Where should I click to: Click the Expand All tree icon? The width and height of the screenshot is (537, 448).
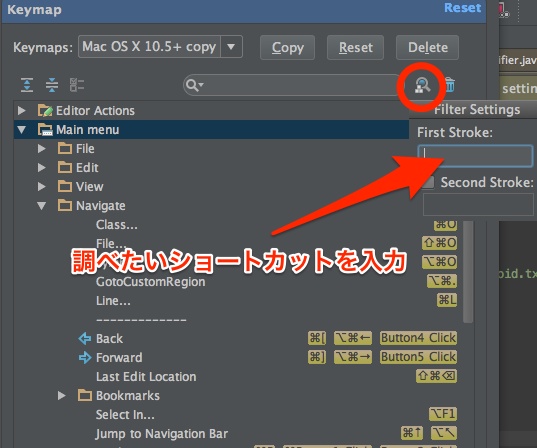[x=27, y=85]
